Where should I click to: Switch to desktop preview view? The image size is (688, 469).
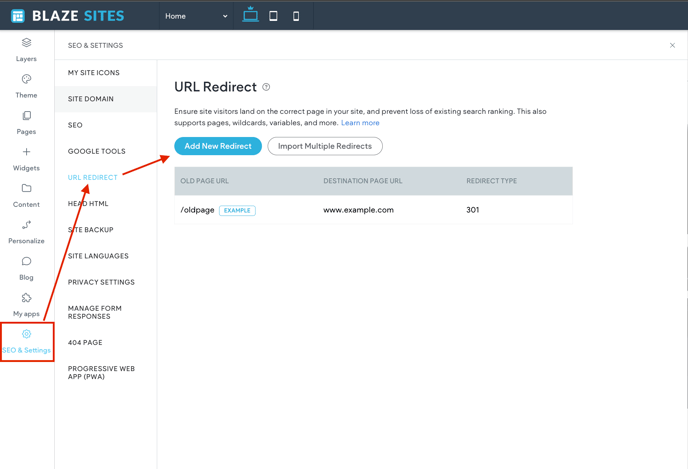pos(250,16)
